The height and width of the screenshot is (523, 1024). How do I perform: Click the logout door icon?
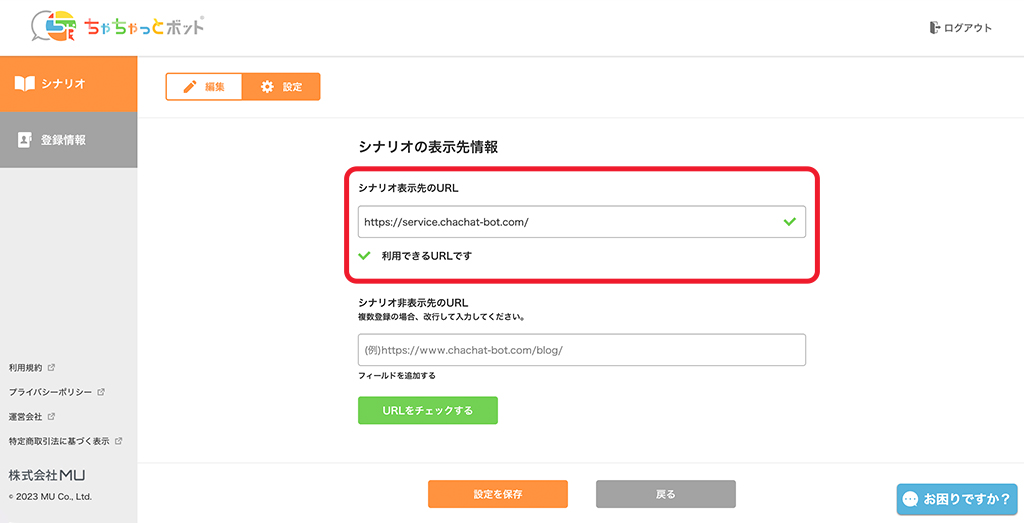click(x=934, y=28)
